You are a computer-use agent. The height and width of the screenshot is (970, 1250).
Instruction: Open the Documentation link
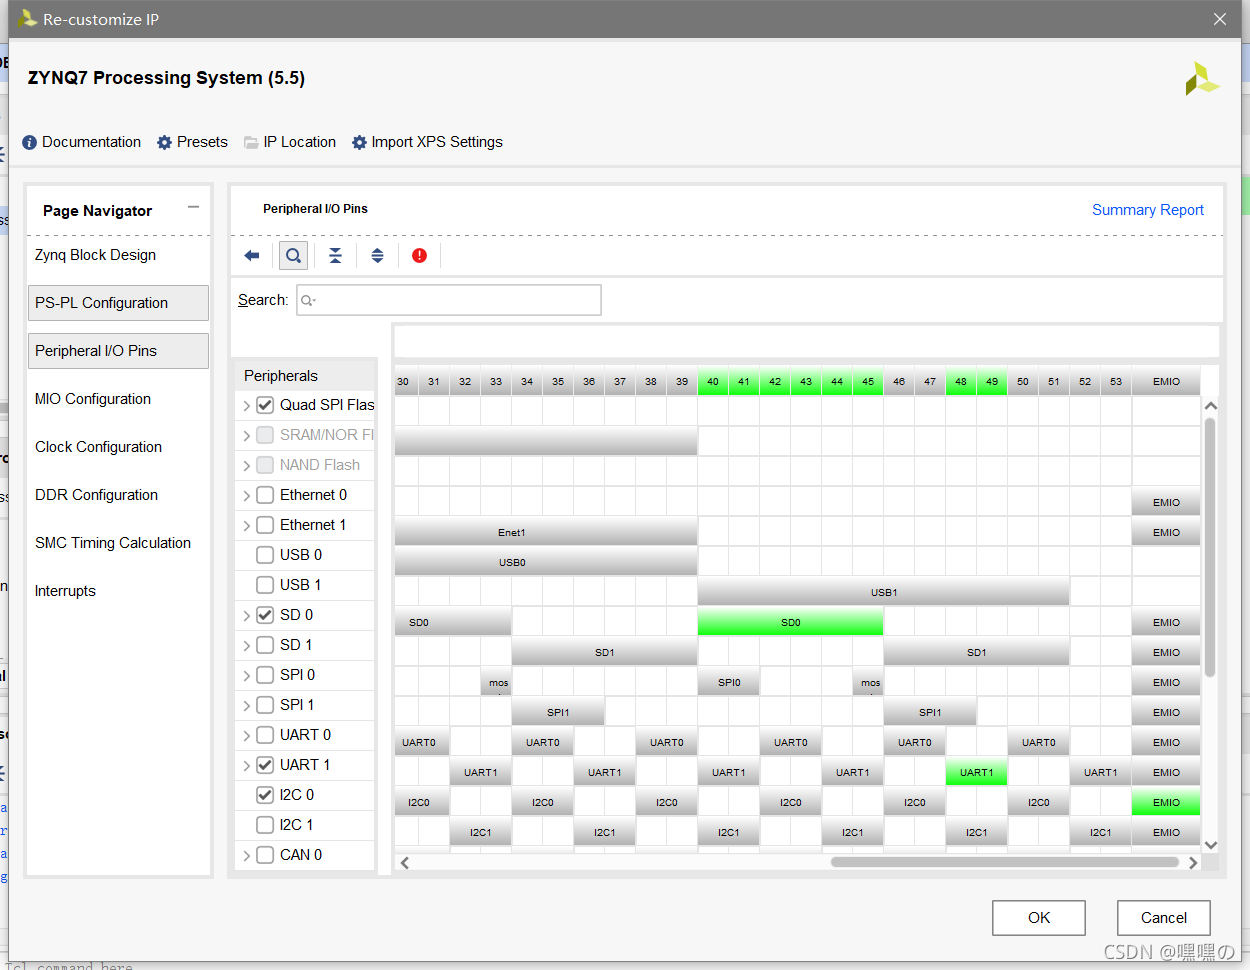coord(91,142)
